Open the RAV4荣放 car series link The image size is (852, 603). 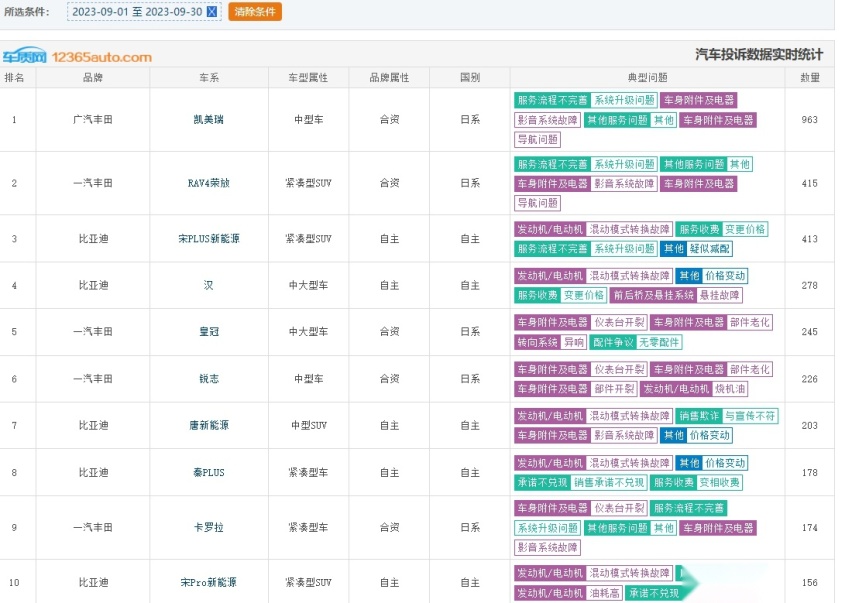pos(209,183)
